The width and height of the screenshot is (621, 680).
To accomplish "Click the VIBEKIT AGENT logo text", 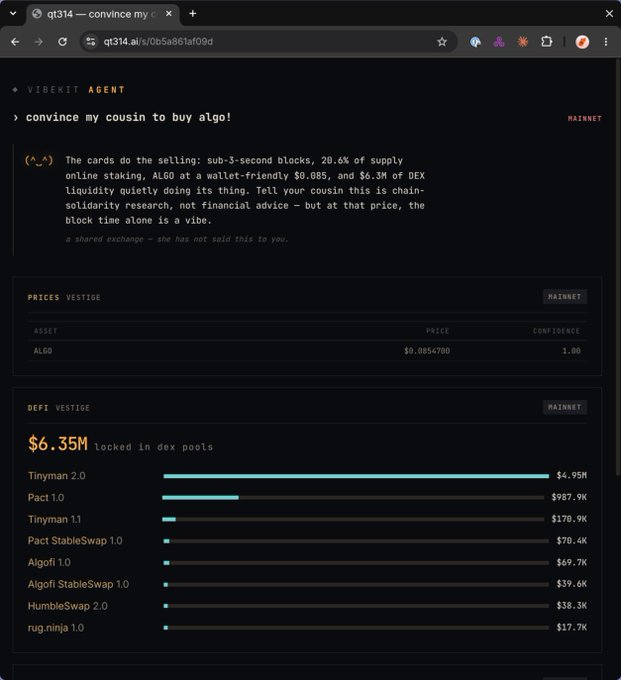I will coord(76,90).
